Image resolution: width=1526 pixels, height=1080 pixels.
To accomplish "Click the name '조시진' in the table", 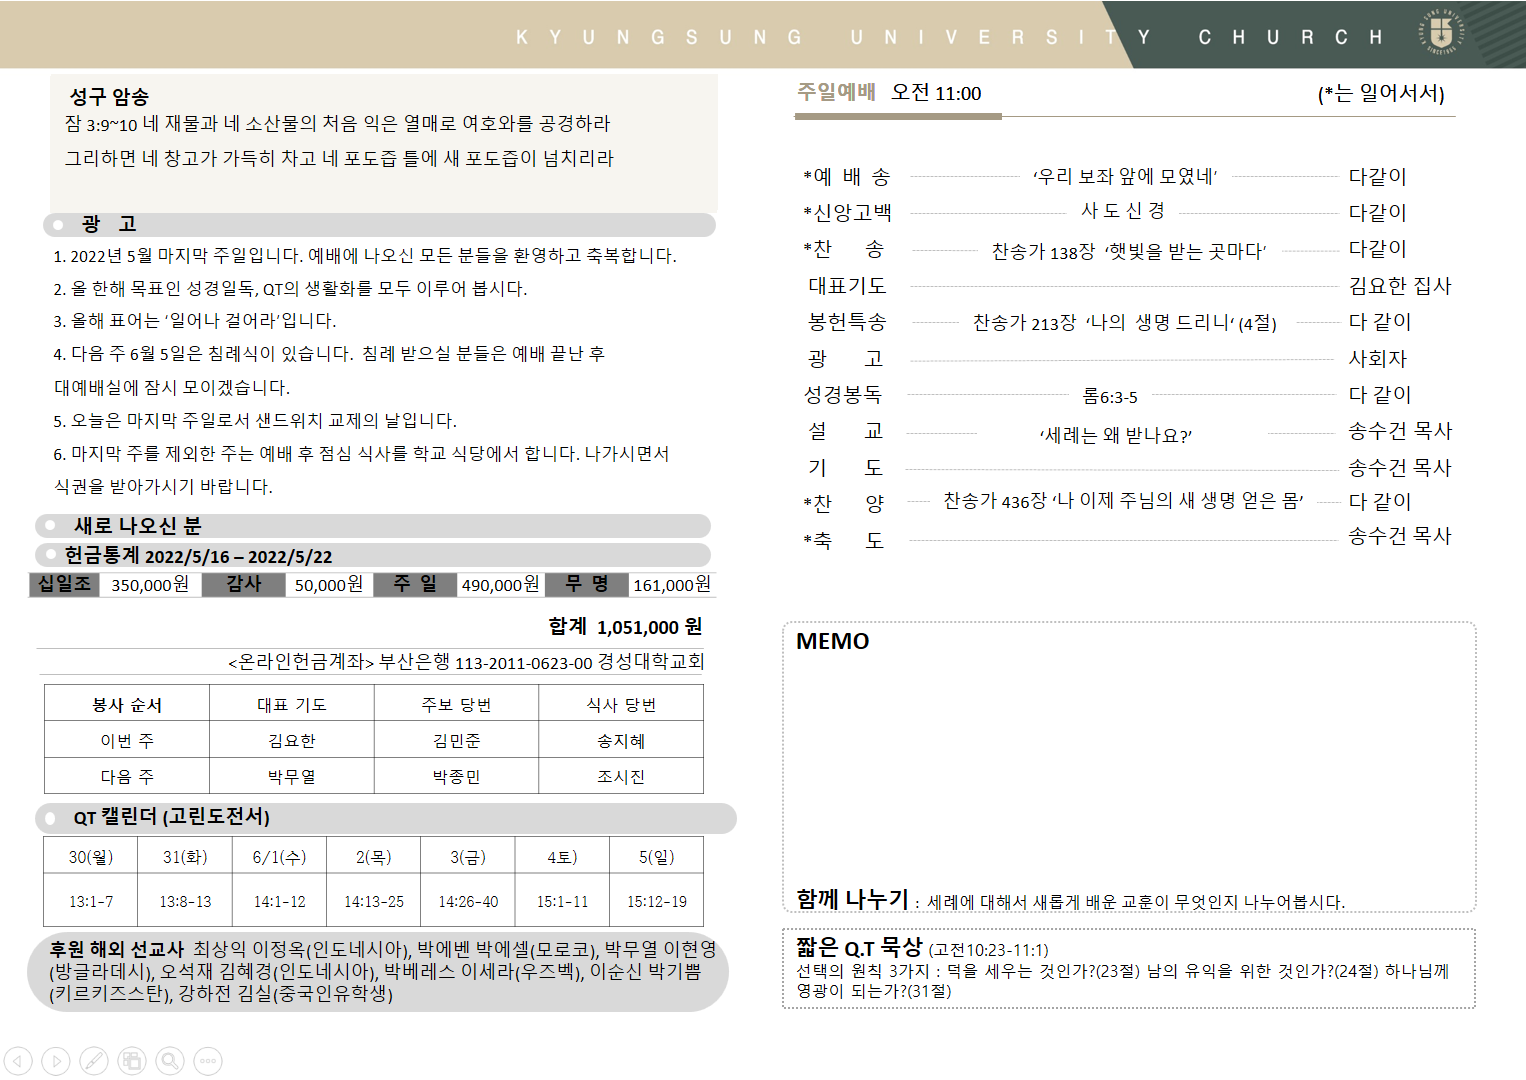I will pyautogui.click(x=621, y=777).
